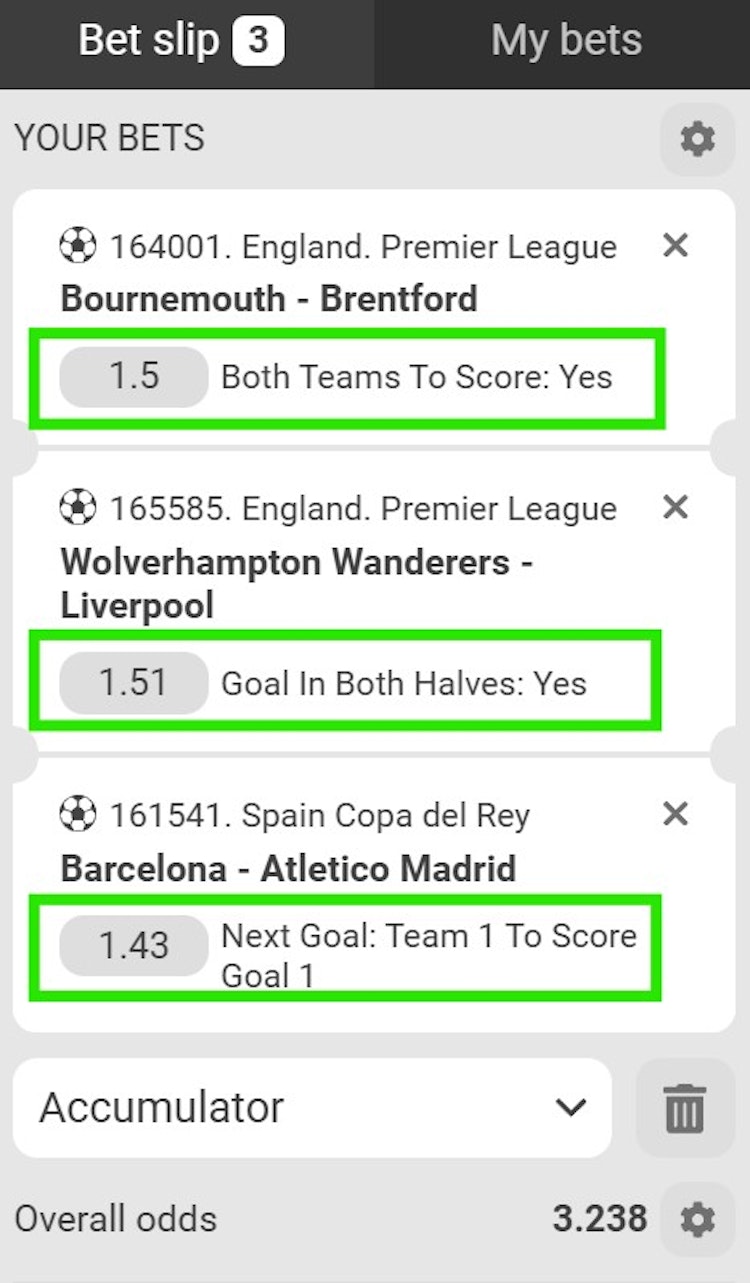Clear all bets using the trash bin icon

[x=683, y=1108]
